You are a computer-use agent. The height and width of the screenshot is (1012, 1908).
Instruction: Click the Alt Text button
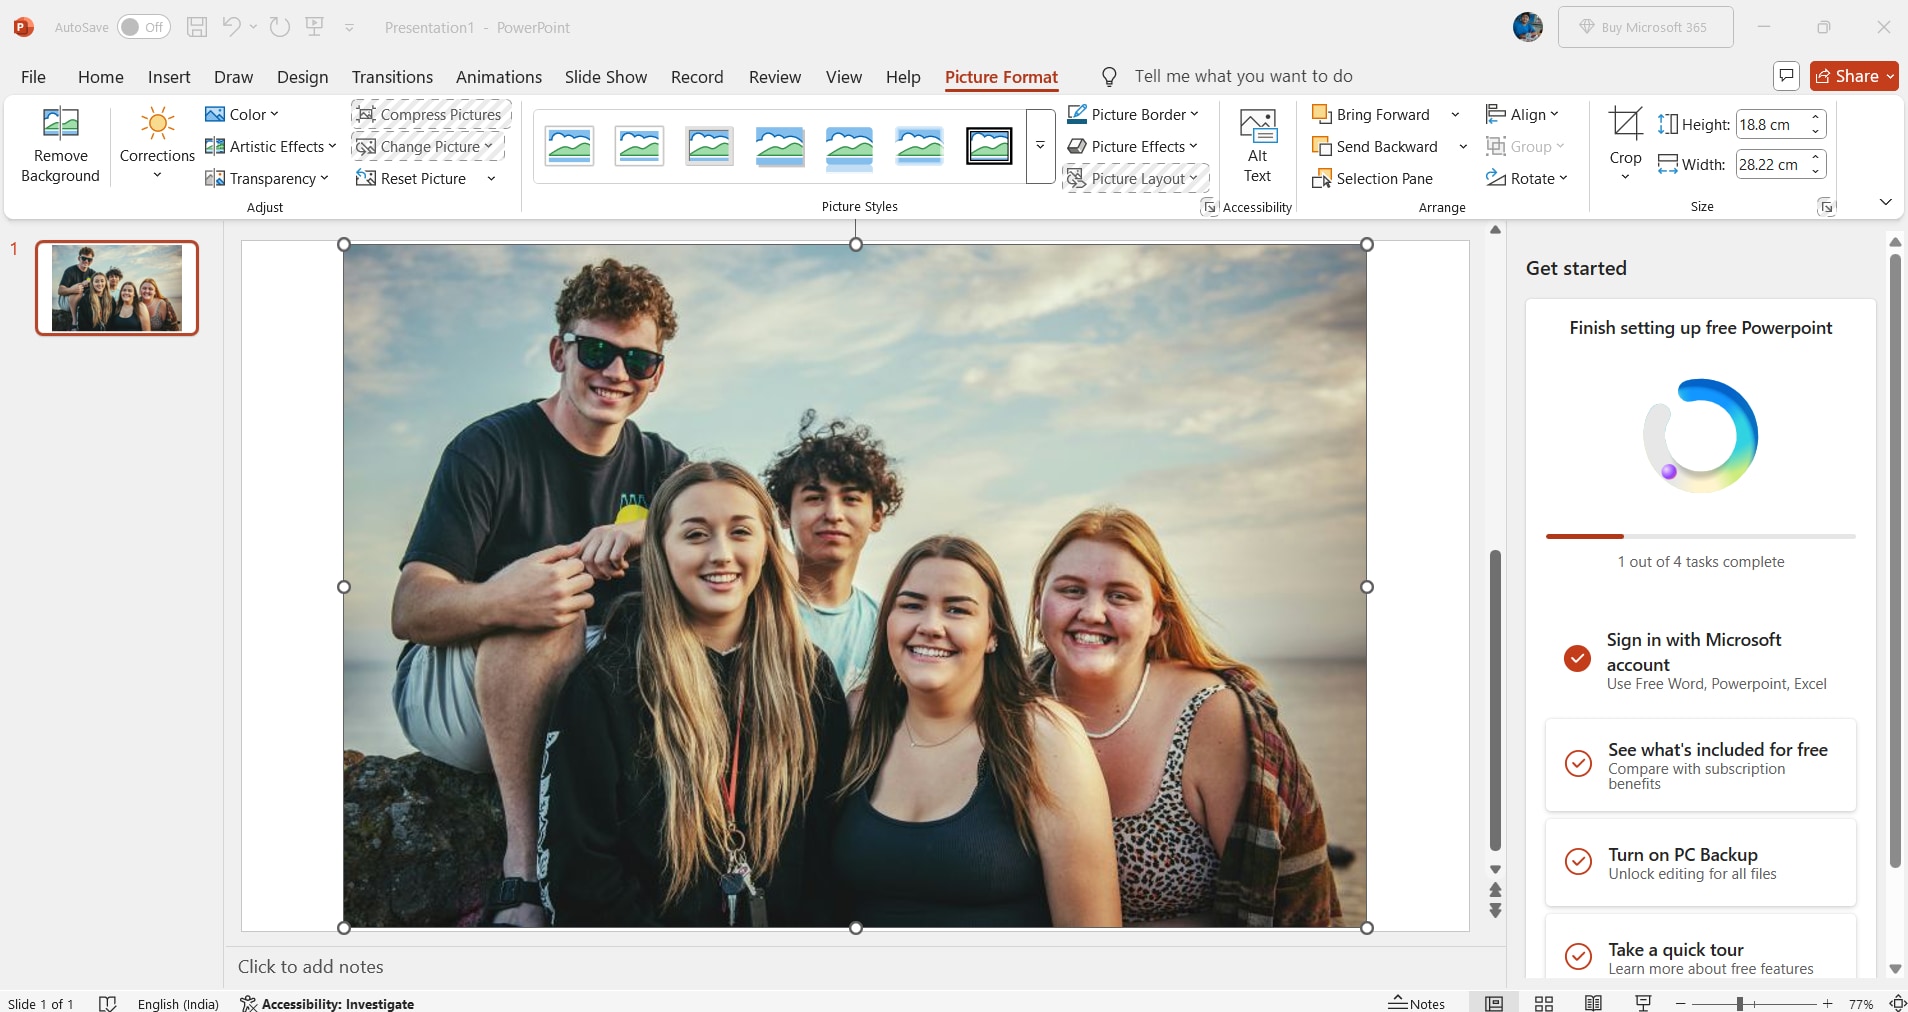pos(1257,146)
